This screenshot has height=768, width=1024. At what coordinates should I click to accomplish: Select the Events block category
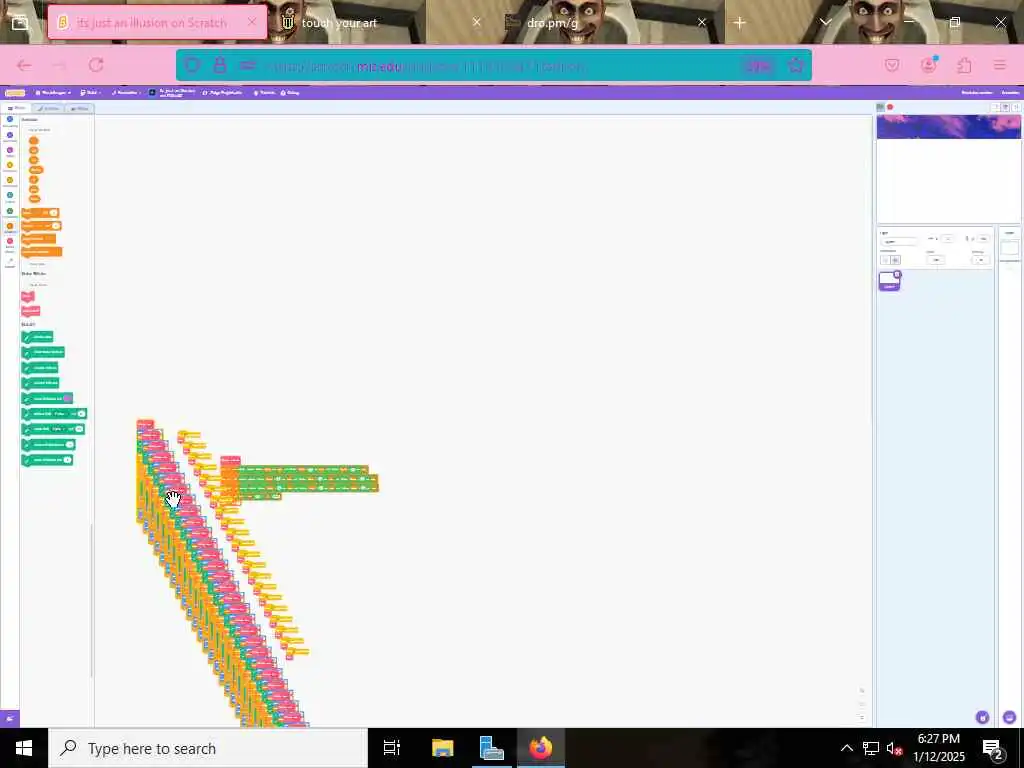coord(10,167)
